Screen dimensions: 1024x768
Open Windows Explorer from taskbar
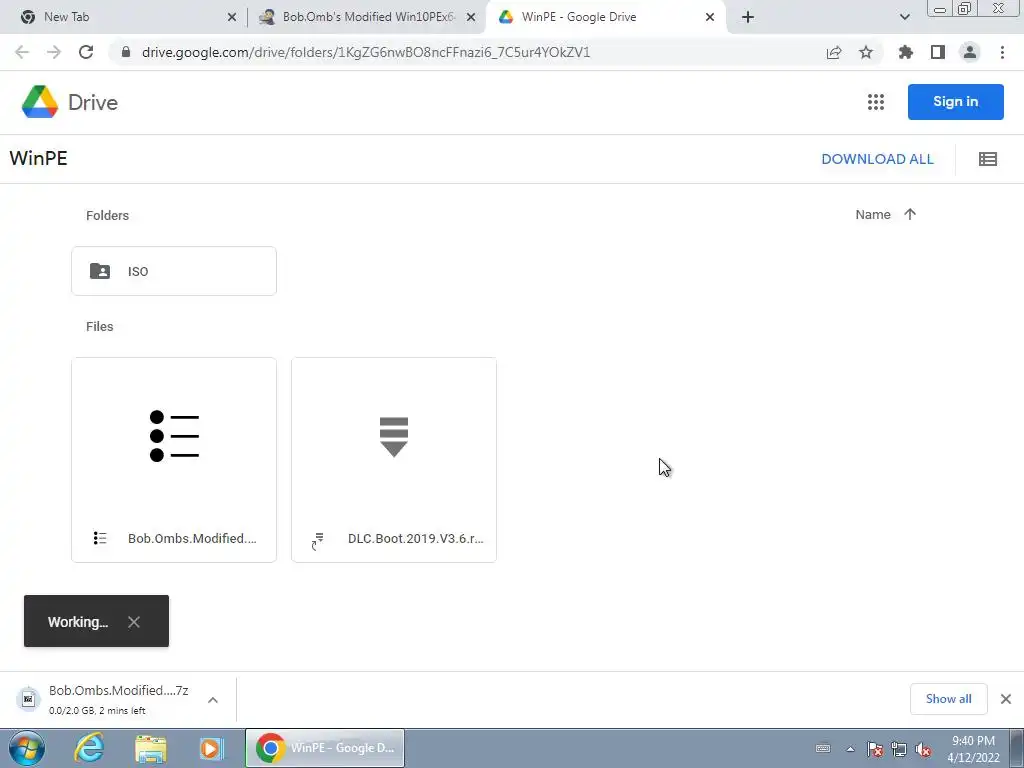click(x=150, y=748)
